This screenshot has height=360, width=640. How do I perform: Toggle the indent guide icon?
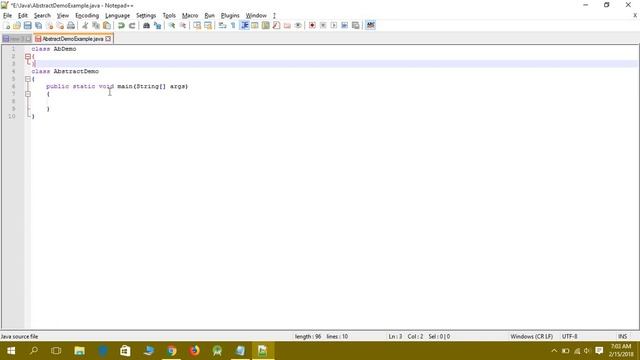244,25
